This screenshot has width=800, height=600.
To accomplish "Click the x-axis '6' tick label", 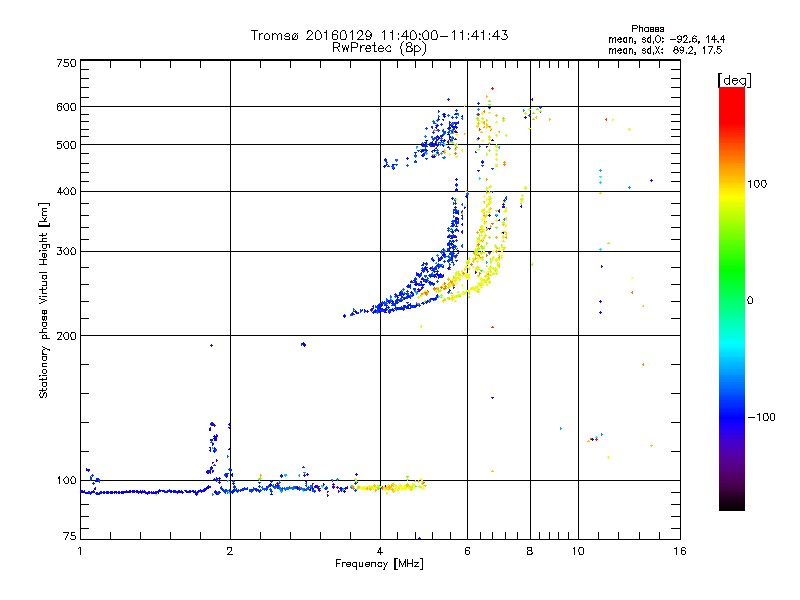I will point(467,551).
